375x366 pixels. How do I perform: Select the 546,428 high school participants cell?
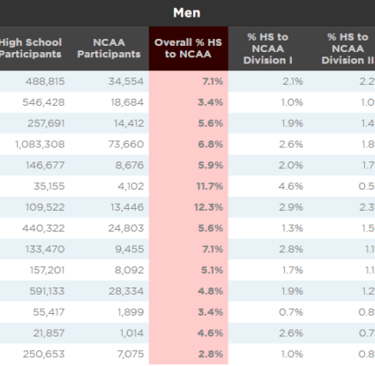[x=44, y=102]
